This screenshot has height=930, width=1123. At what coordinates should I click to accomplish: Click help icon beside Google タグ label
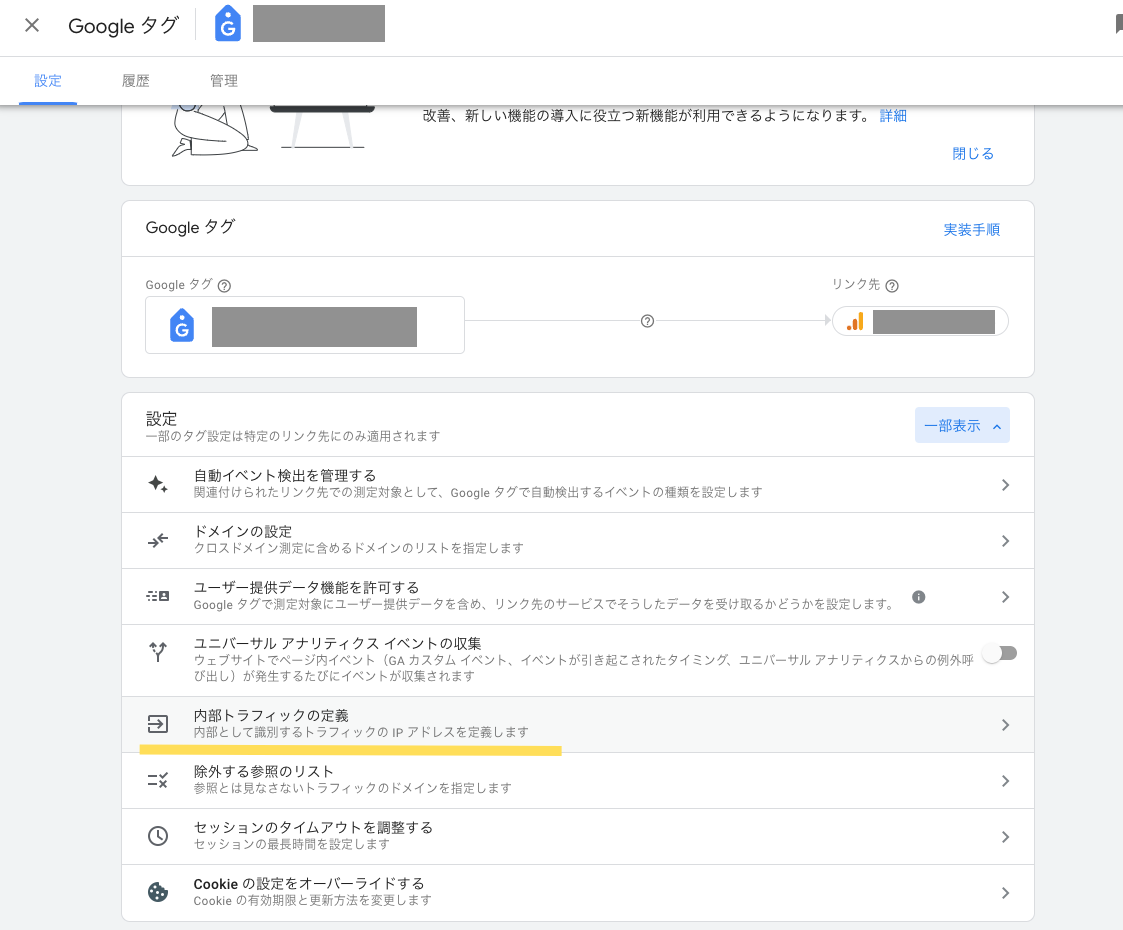point(224,286)
